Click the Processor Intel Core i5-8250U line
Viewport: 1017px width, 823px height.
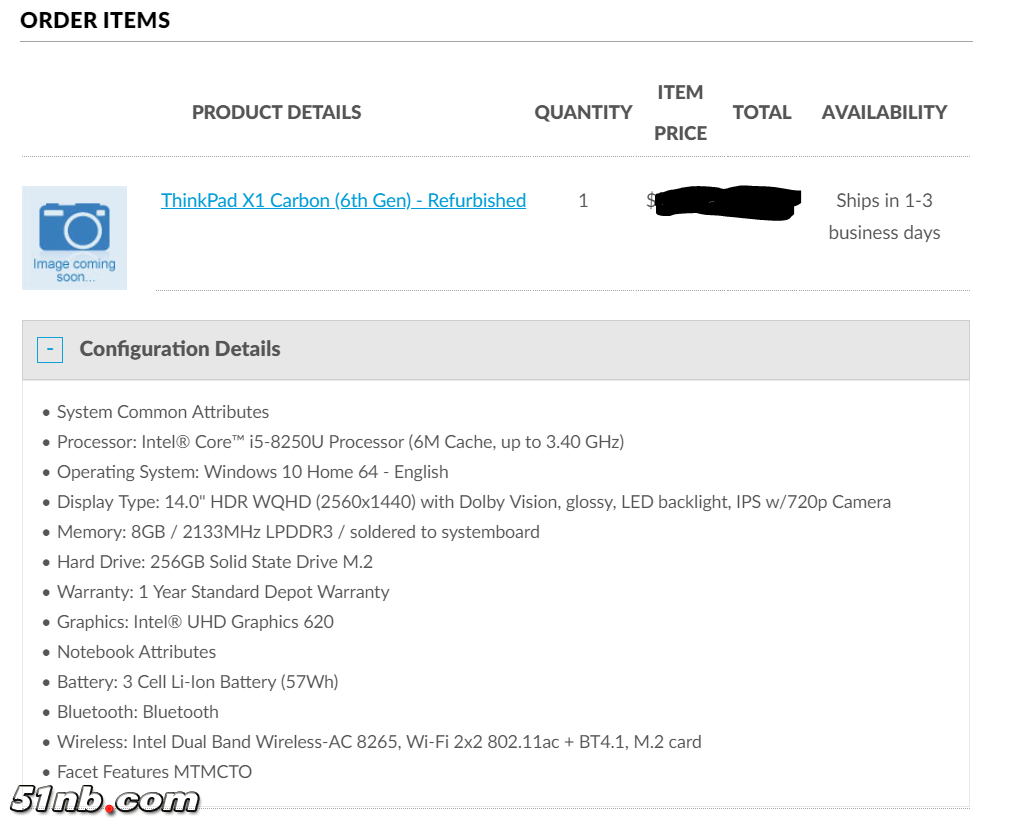pos(340,442)
